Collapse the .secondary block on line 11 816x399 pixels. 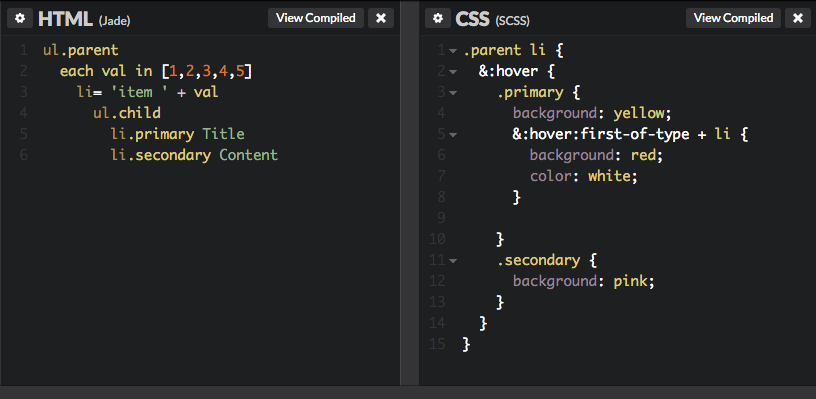coord(453,260)
